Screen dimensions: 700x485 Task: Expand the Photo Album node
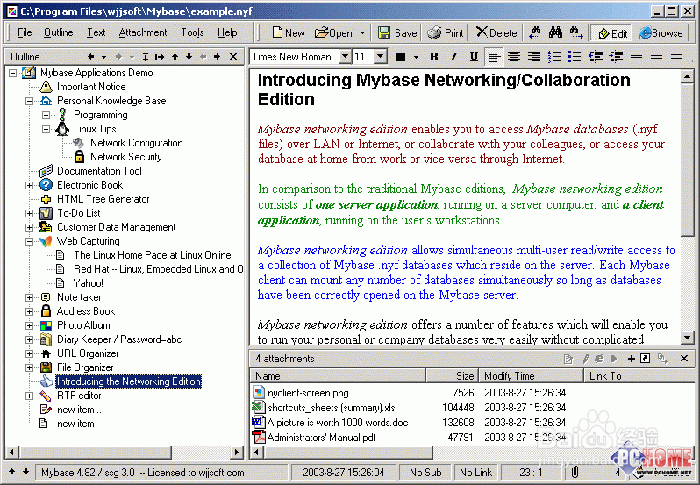29,326
